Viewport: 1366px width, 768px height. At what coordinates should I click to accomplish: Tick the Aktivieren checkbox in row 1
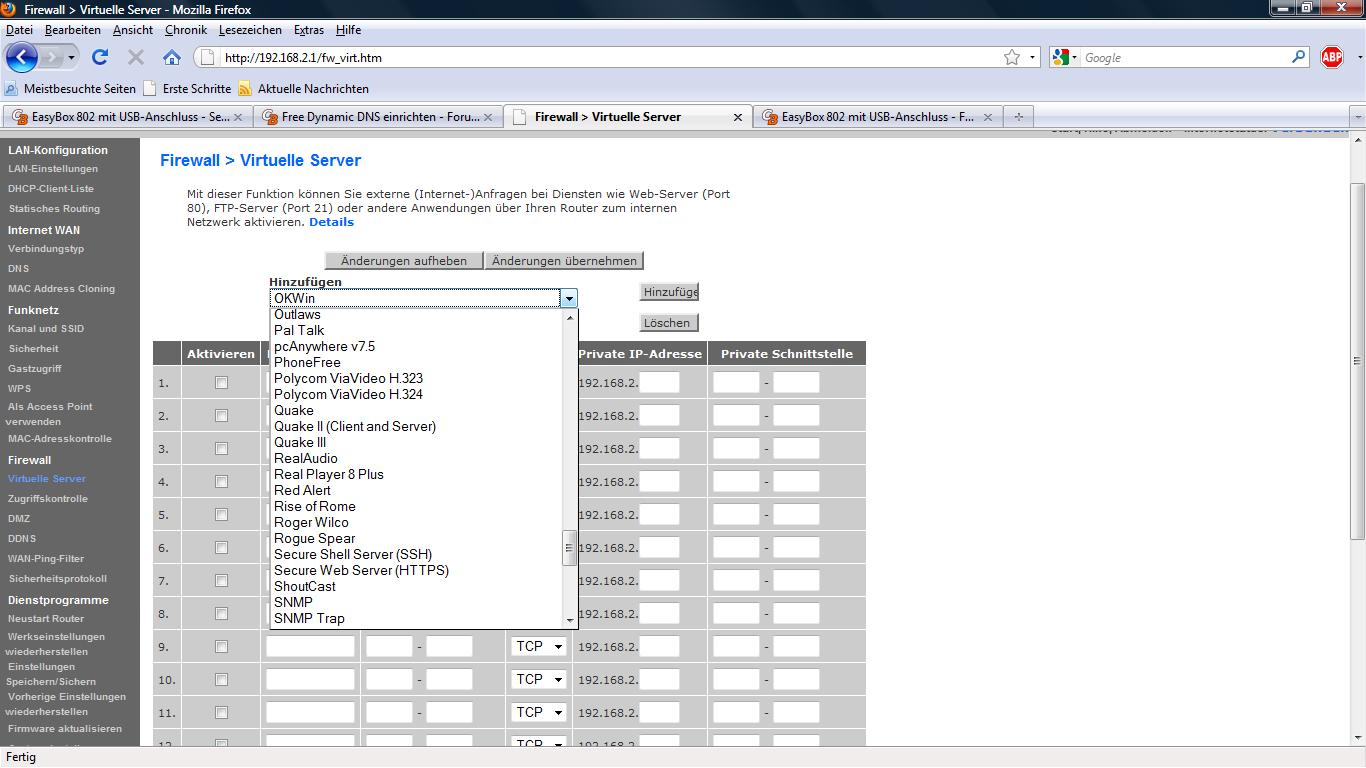click(x=221, y=383)
